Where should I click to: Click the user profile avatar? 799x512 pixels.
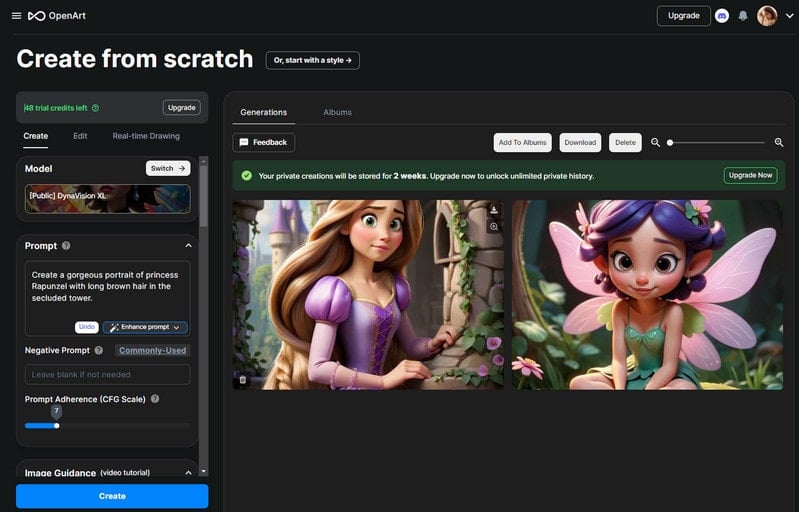click(x=766, y=16)
